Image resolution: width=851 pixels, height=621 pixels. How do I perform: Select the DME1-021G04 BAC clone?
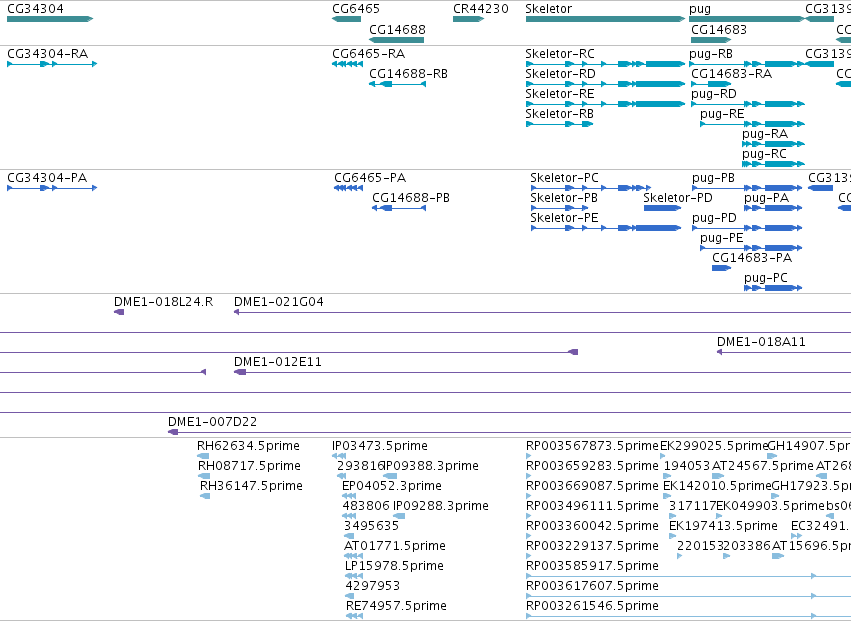tap(542, 312)
